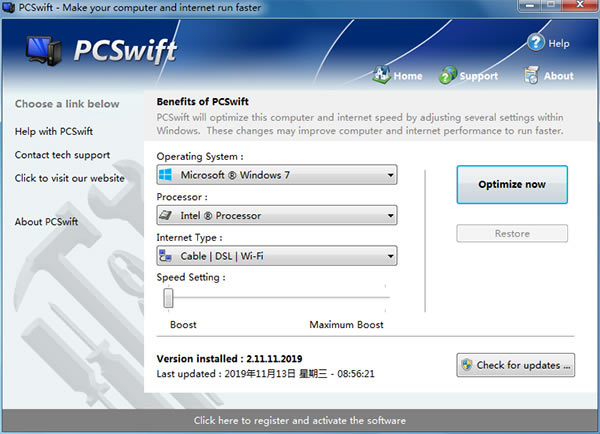600x434 pixels.
Task: Close the PCSwift window
Action: (x=580, y=5)
